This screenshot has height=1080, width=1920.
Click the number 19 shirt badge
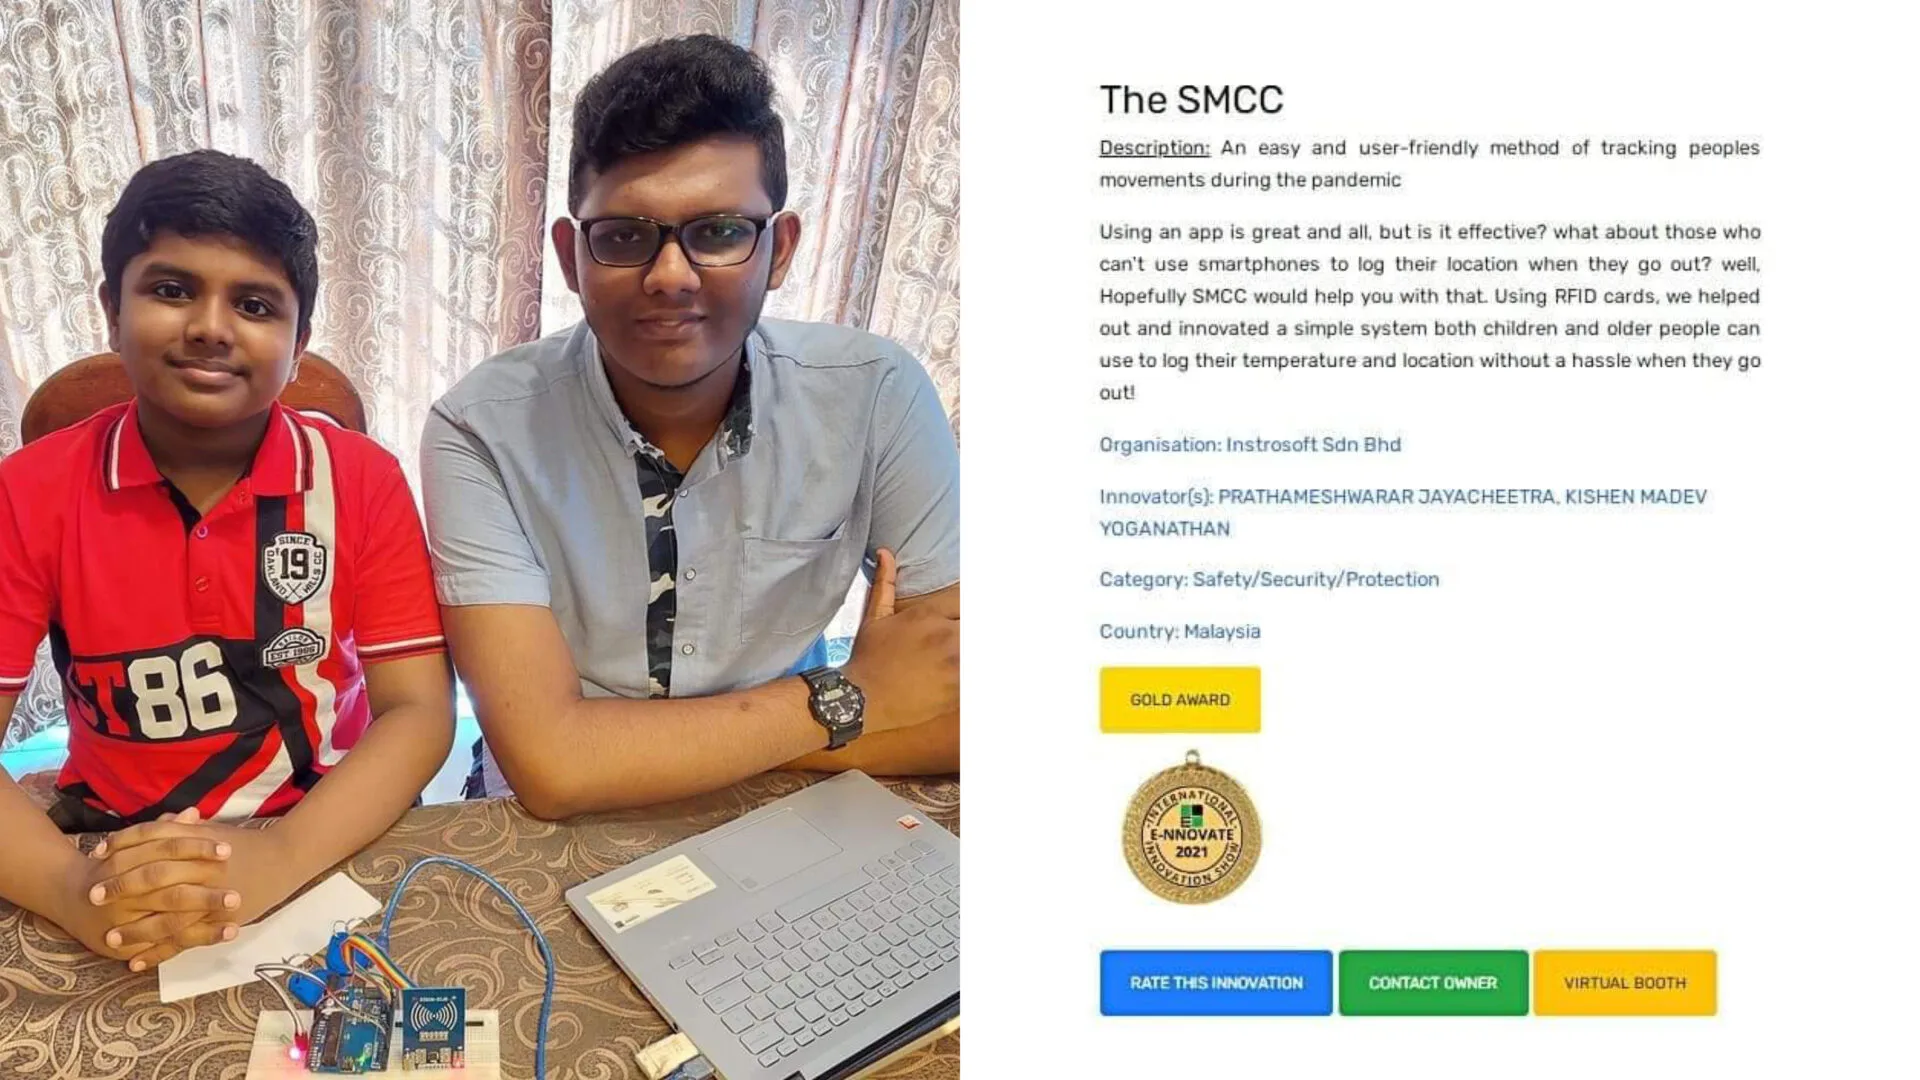(293, 566)
